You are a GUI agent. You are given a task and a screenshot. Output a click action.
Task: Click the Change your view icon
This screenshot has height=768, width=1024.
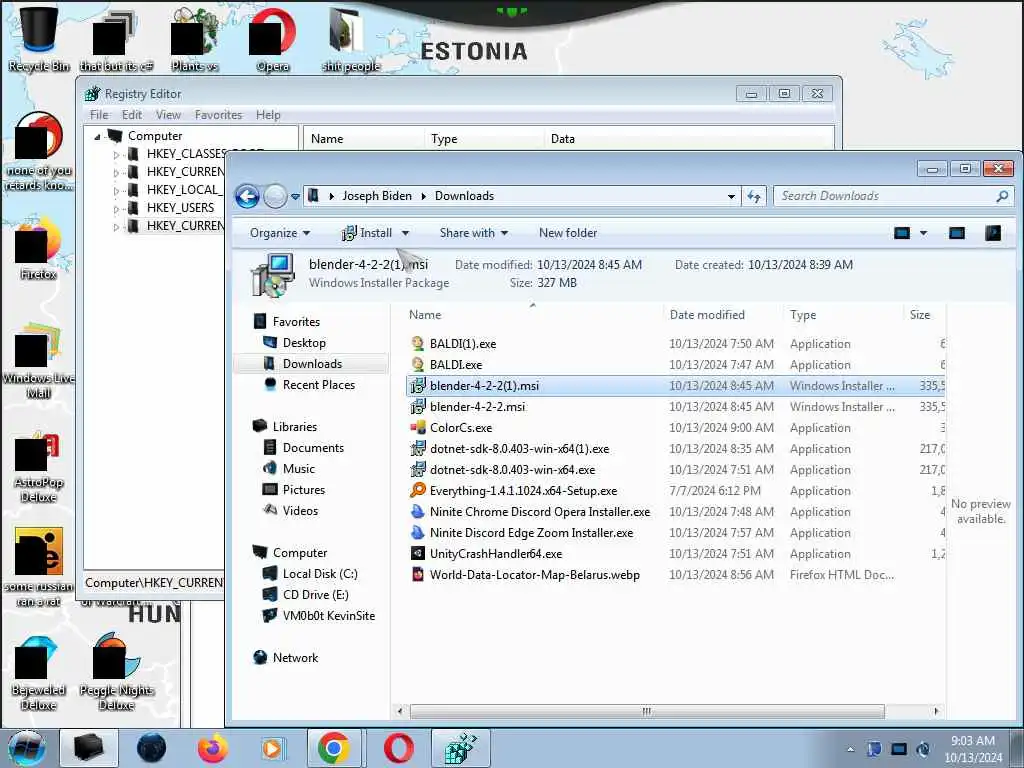902,233
